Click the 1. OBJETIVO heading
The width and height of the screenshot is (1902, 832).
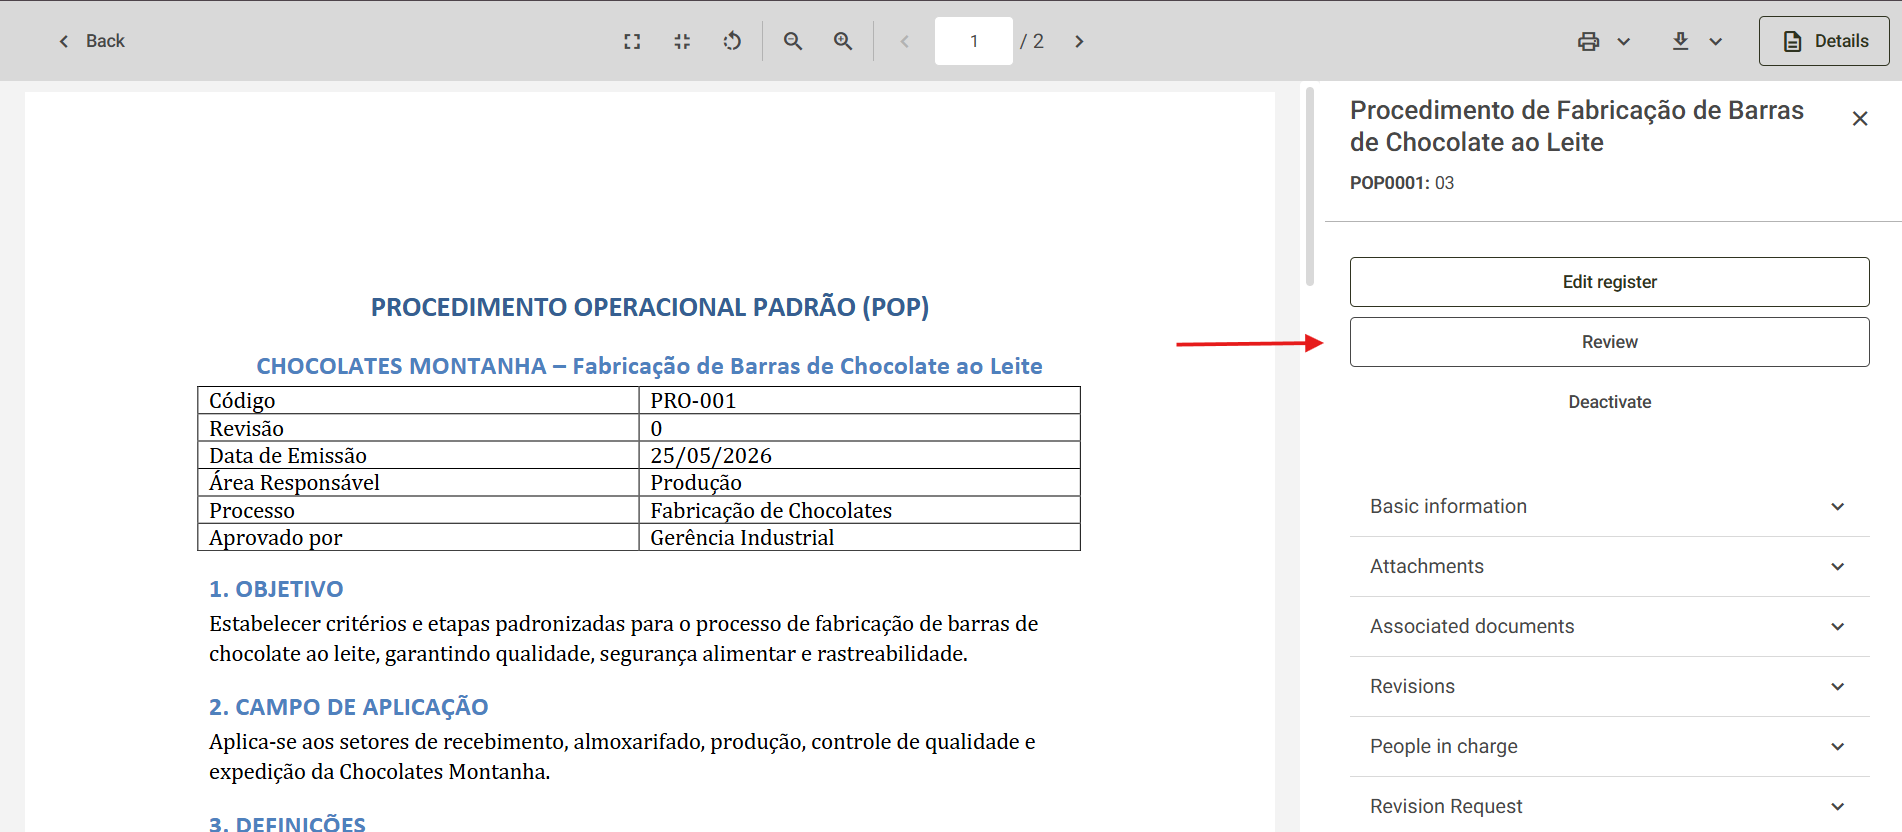pos(276,589)
